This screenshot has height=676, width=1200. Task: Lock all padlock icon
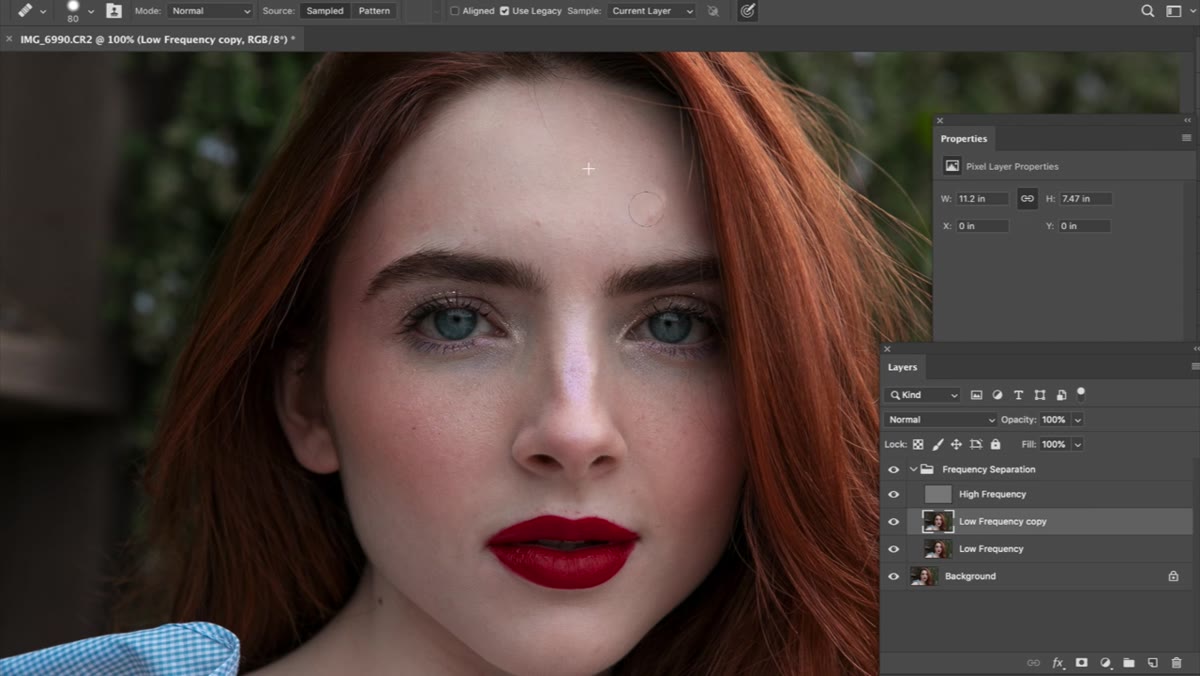point(995,444)
